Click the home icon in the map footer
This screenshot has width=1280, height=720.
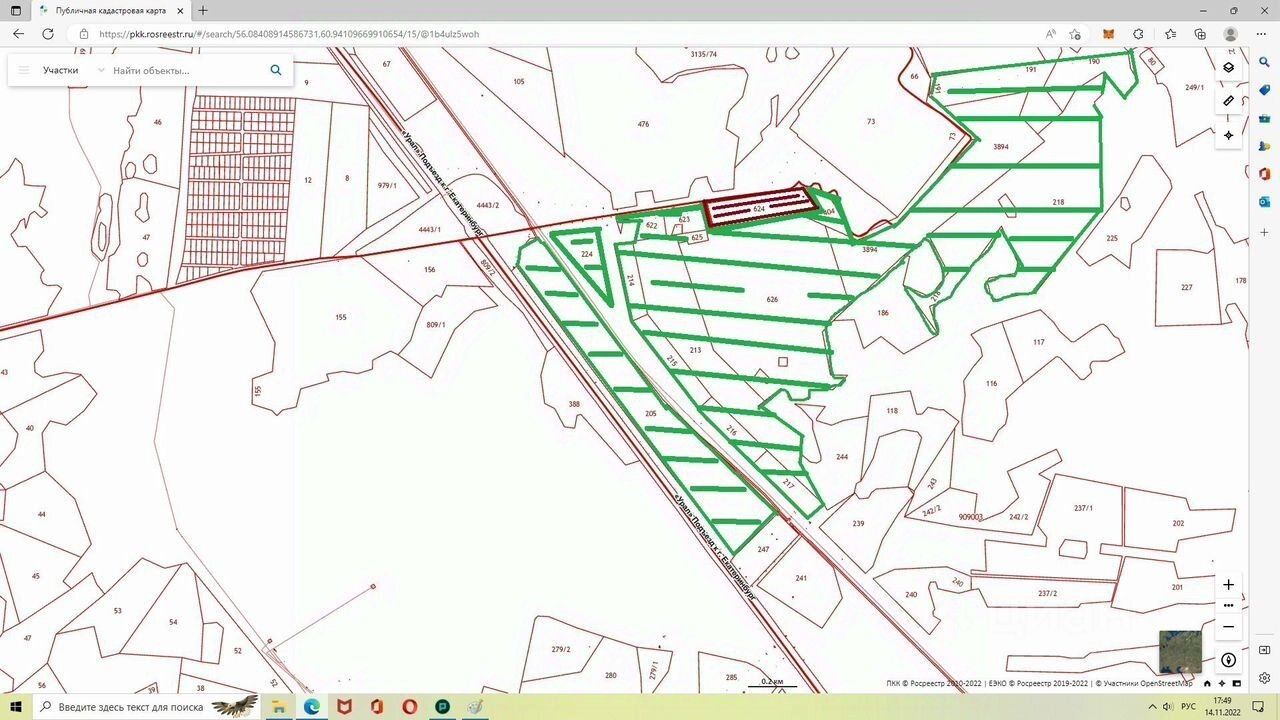point(1208,684)
